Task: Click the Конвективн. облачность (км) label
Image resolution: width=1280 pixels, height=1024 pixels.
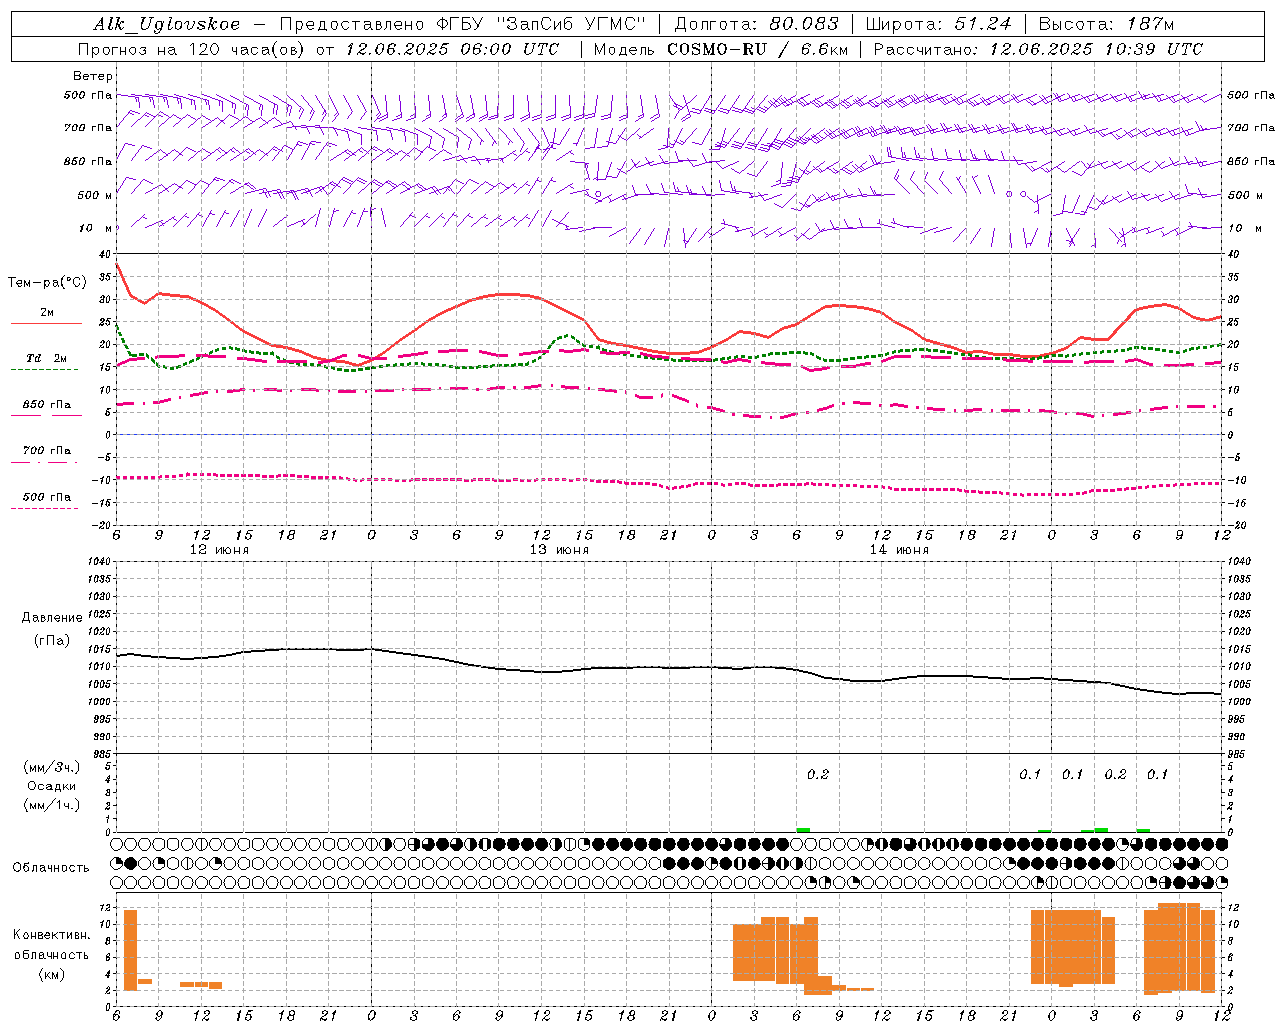Action: [51, 954]
